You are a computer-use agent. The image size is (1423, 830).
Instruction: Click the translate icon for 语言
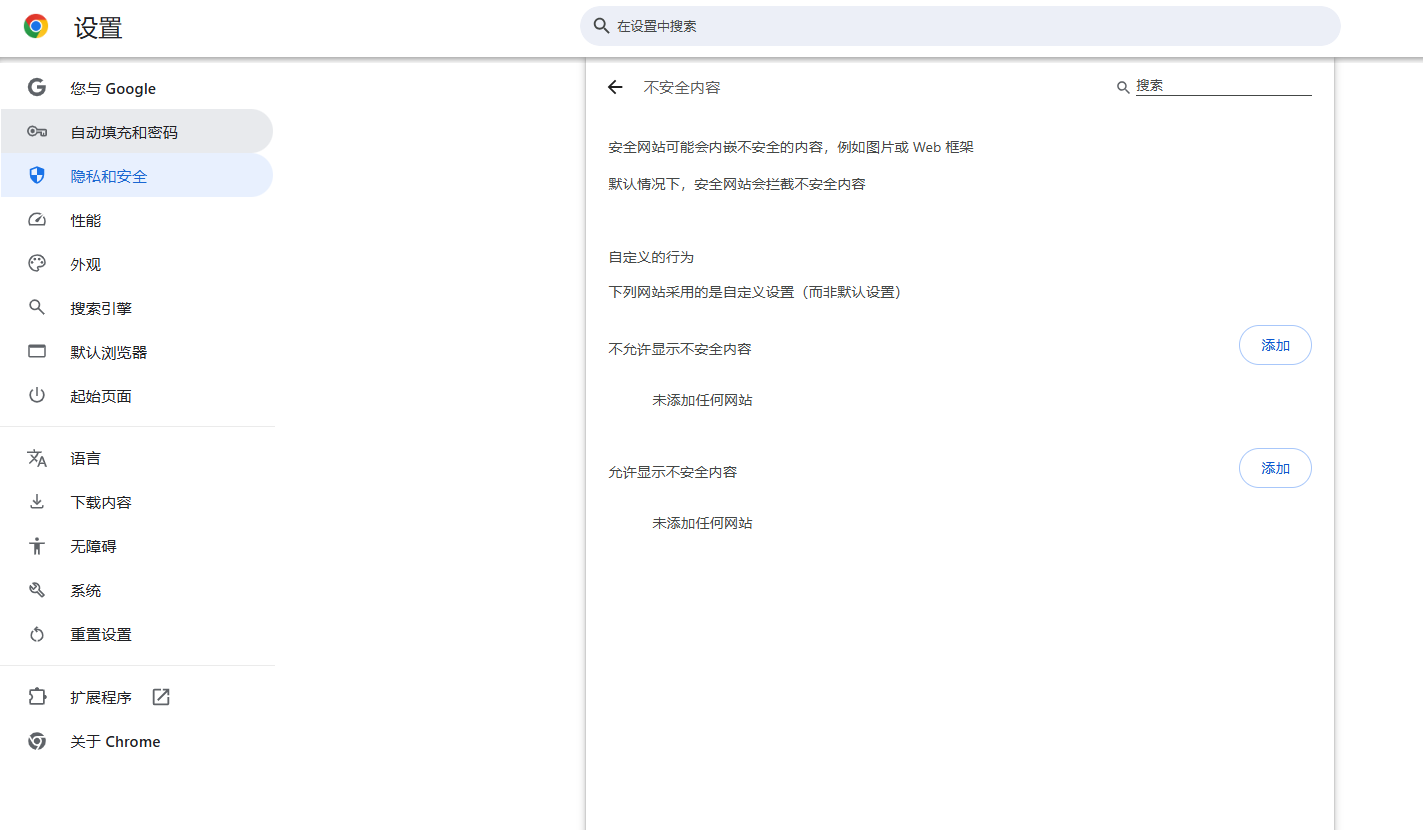(37, 458)
